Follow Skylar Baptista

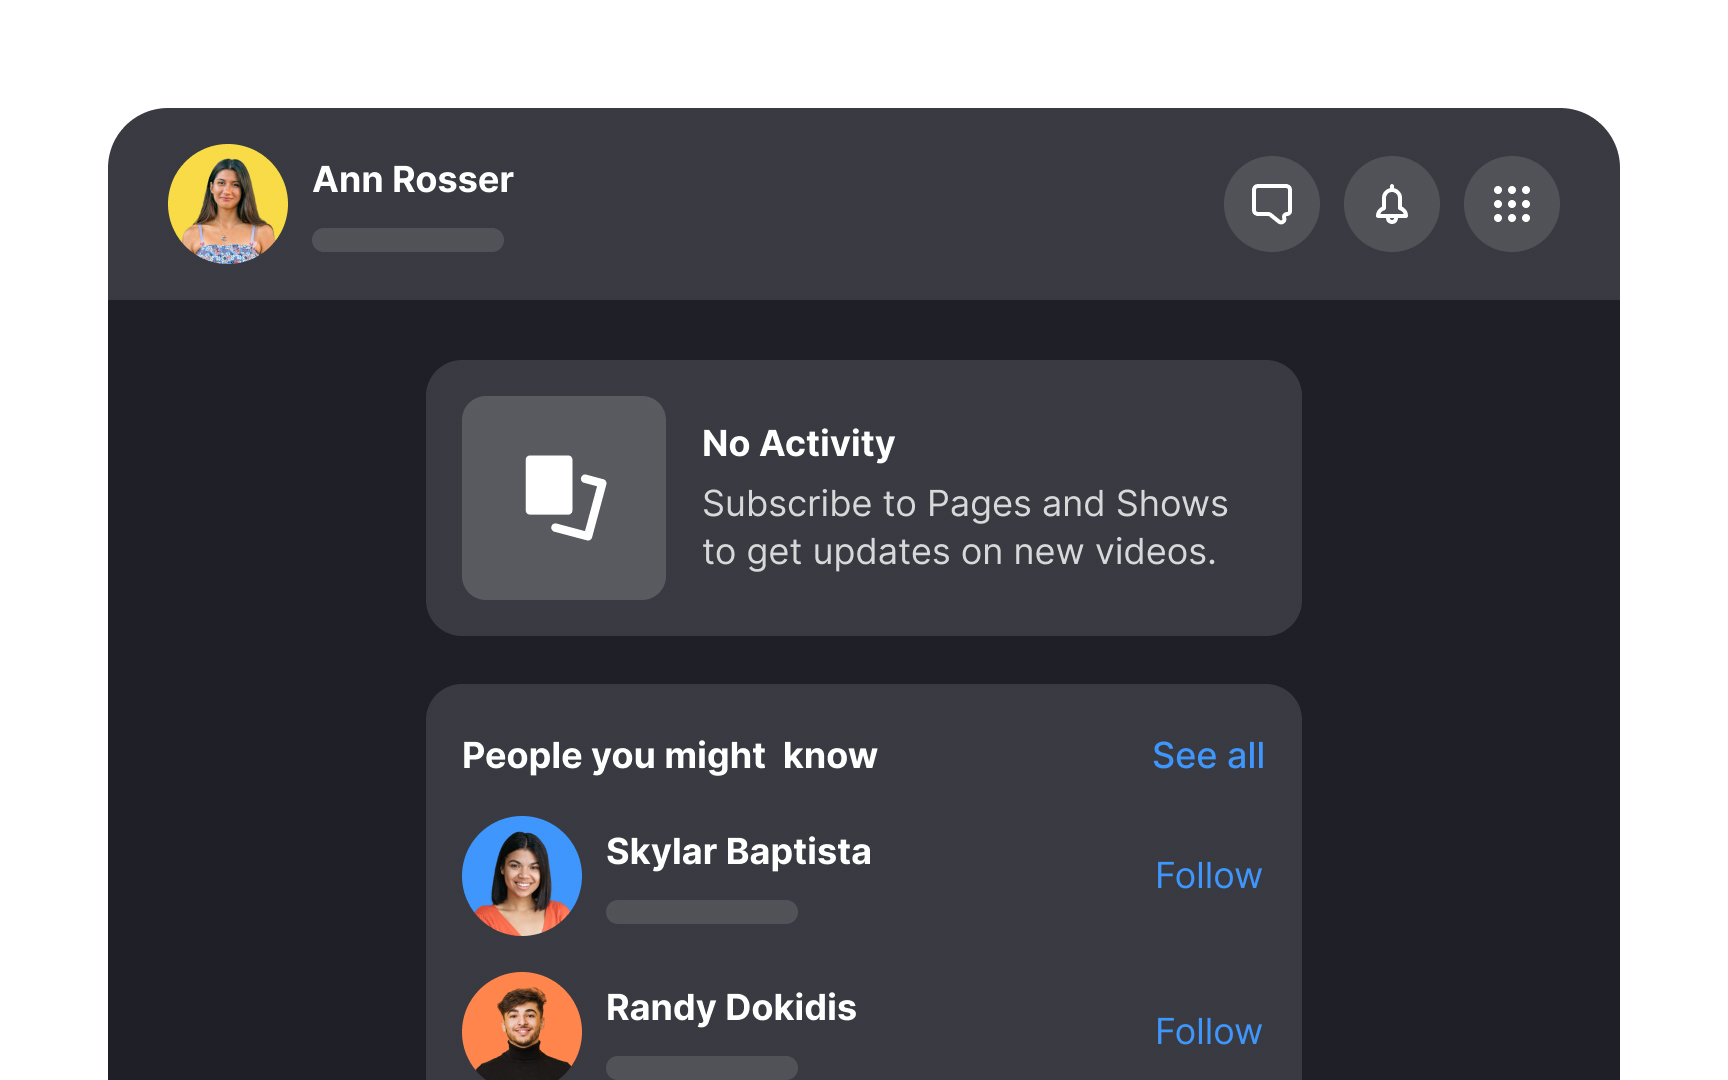pyautogui.click(x=1208, y=875)
